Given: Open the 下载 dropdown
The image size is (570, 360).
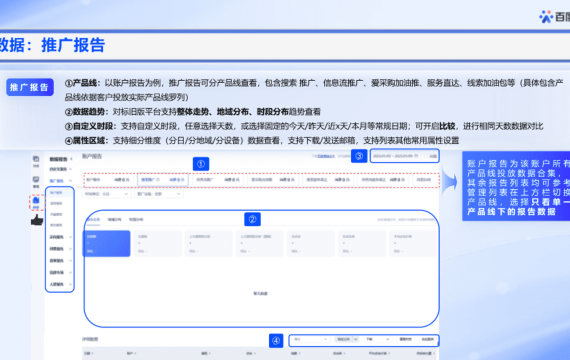Looking at the screenshot, I should point(378,339).
